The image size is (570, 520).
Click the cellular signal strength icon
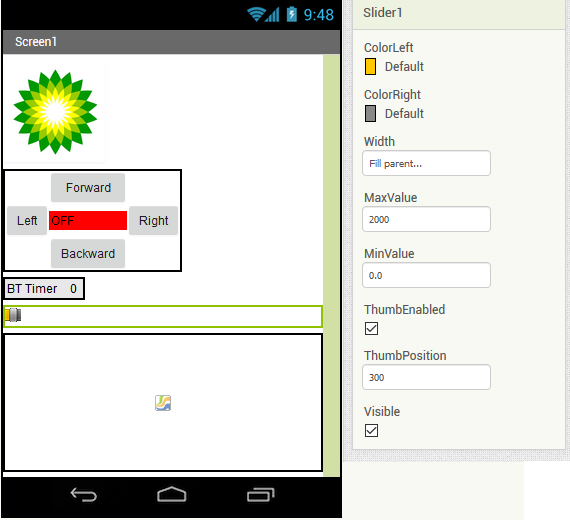coord(272,15)
